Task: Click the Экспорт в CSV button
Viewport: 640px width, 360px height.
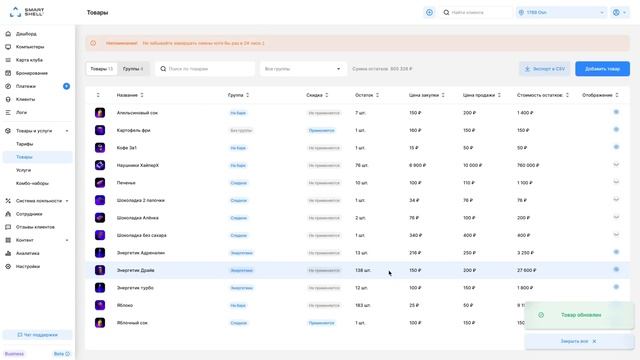Action: coord(545,69)
